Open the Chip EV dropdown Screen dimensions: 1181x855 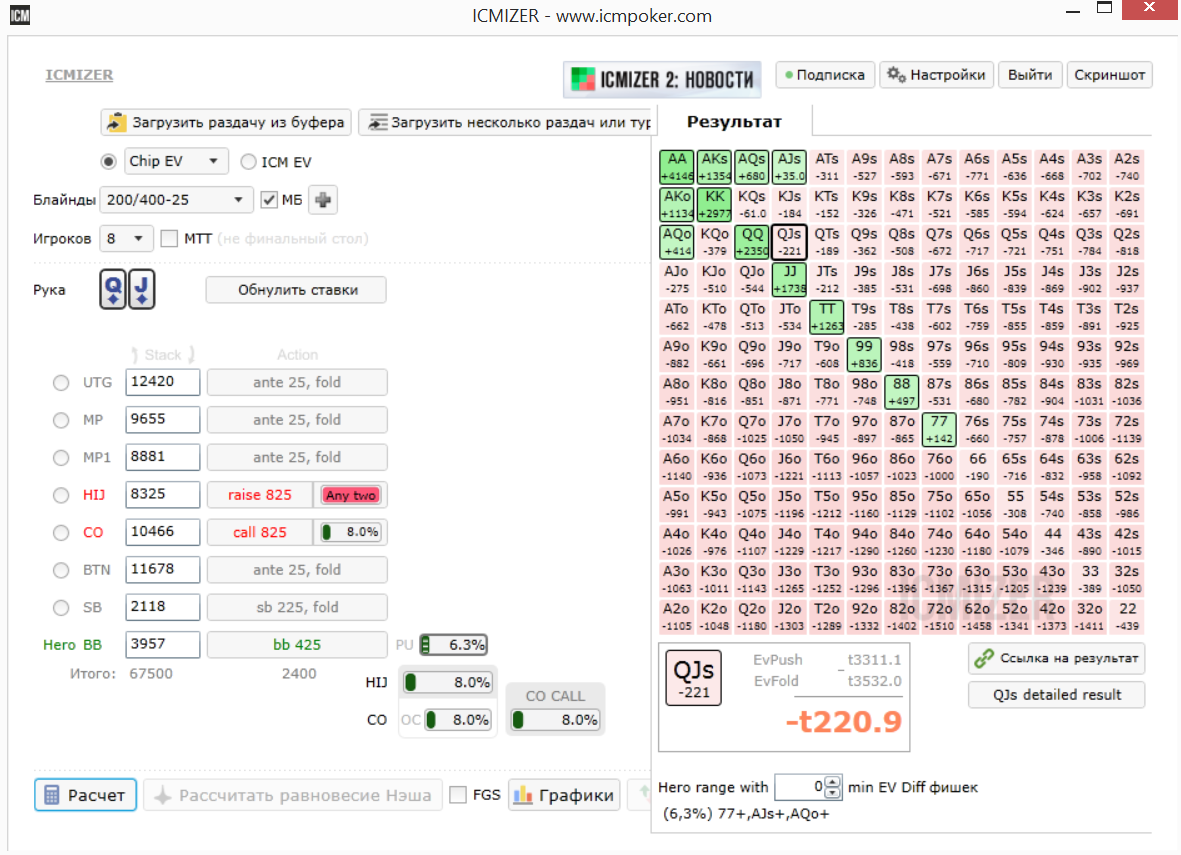coord(175,161)
